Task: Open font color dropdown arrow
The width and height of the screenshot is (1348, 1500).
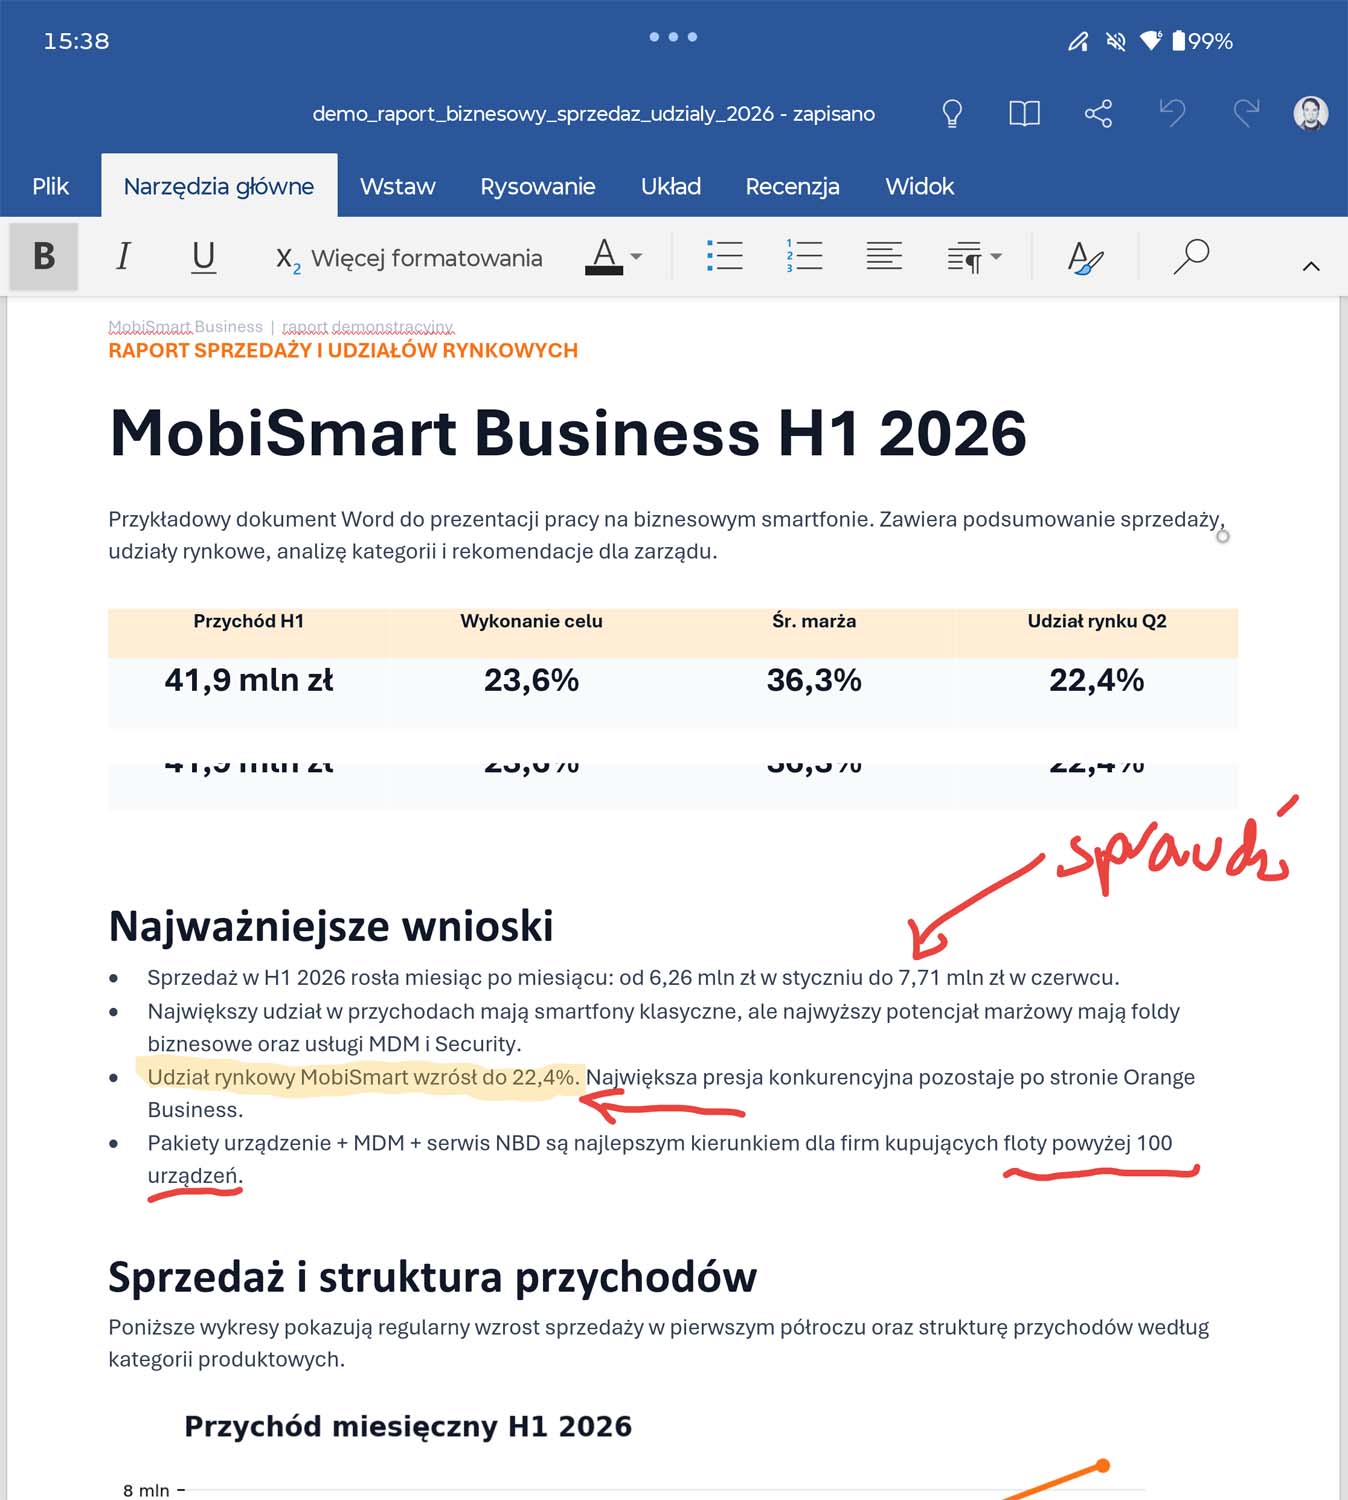Action: pyautogui.click(x=636, y=257)
